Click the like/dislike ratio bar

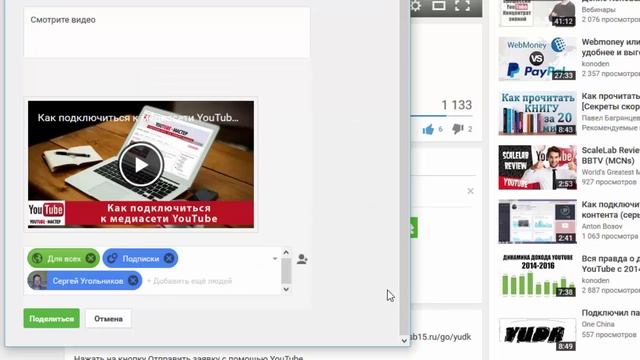pos(441,116)
